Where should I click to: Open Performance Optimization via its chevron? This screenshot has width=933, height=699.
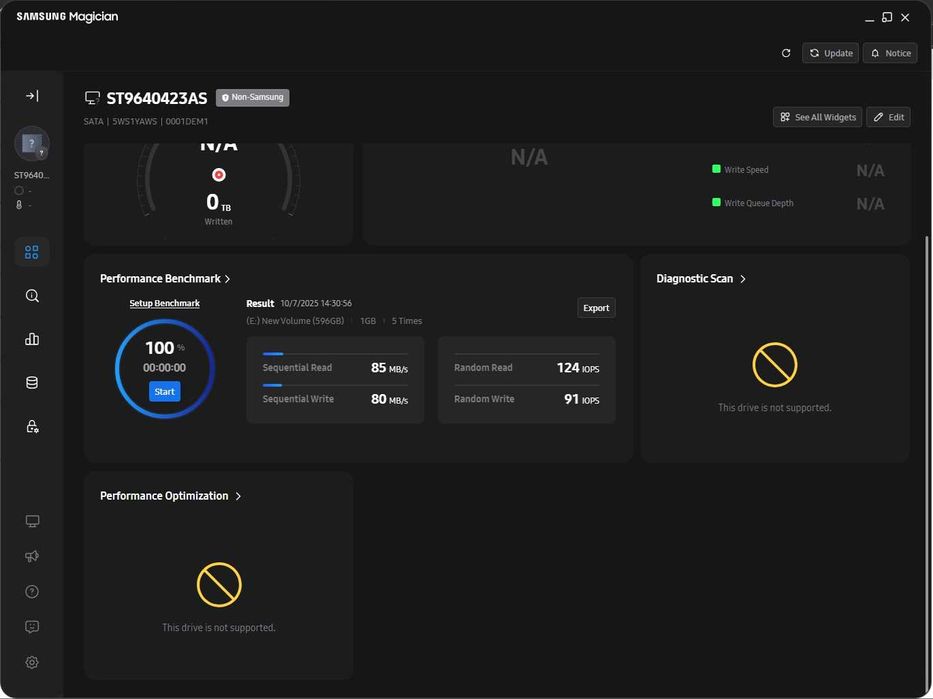[238, 496]
